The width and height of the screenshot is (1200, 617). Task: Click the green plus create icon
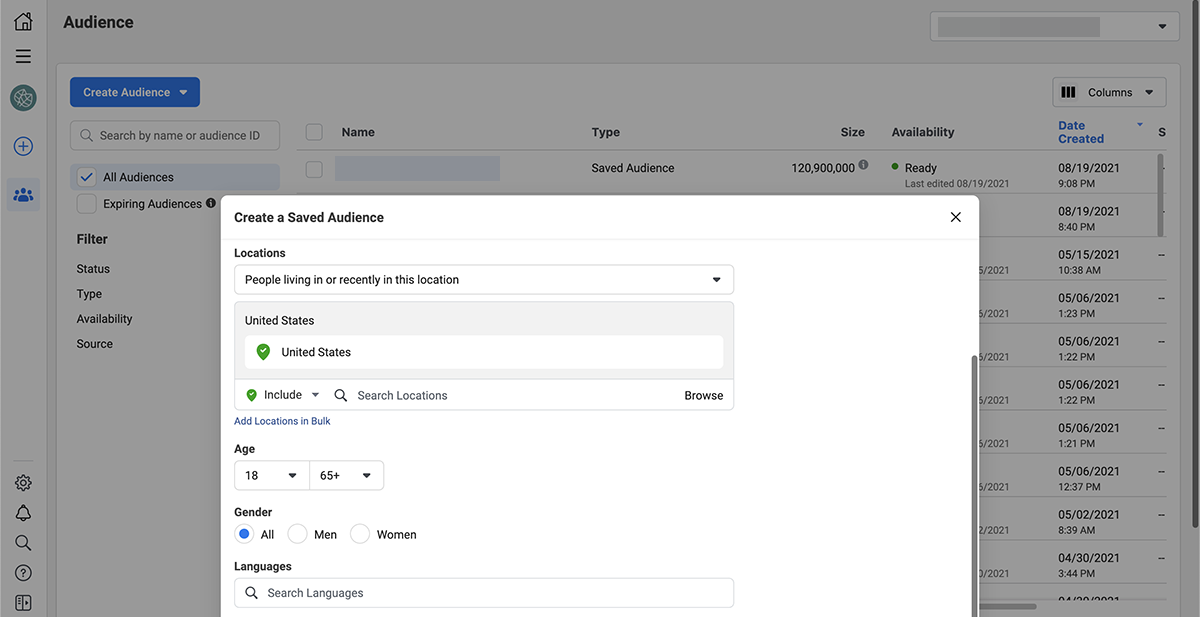[x=23, y=147]
